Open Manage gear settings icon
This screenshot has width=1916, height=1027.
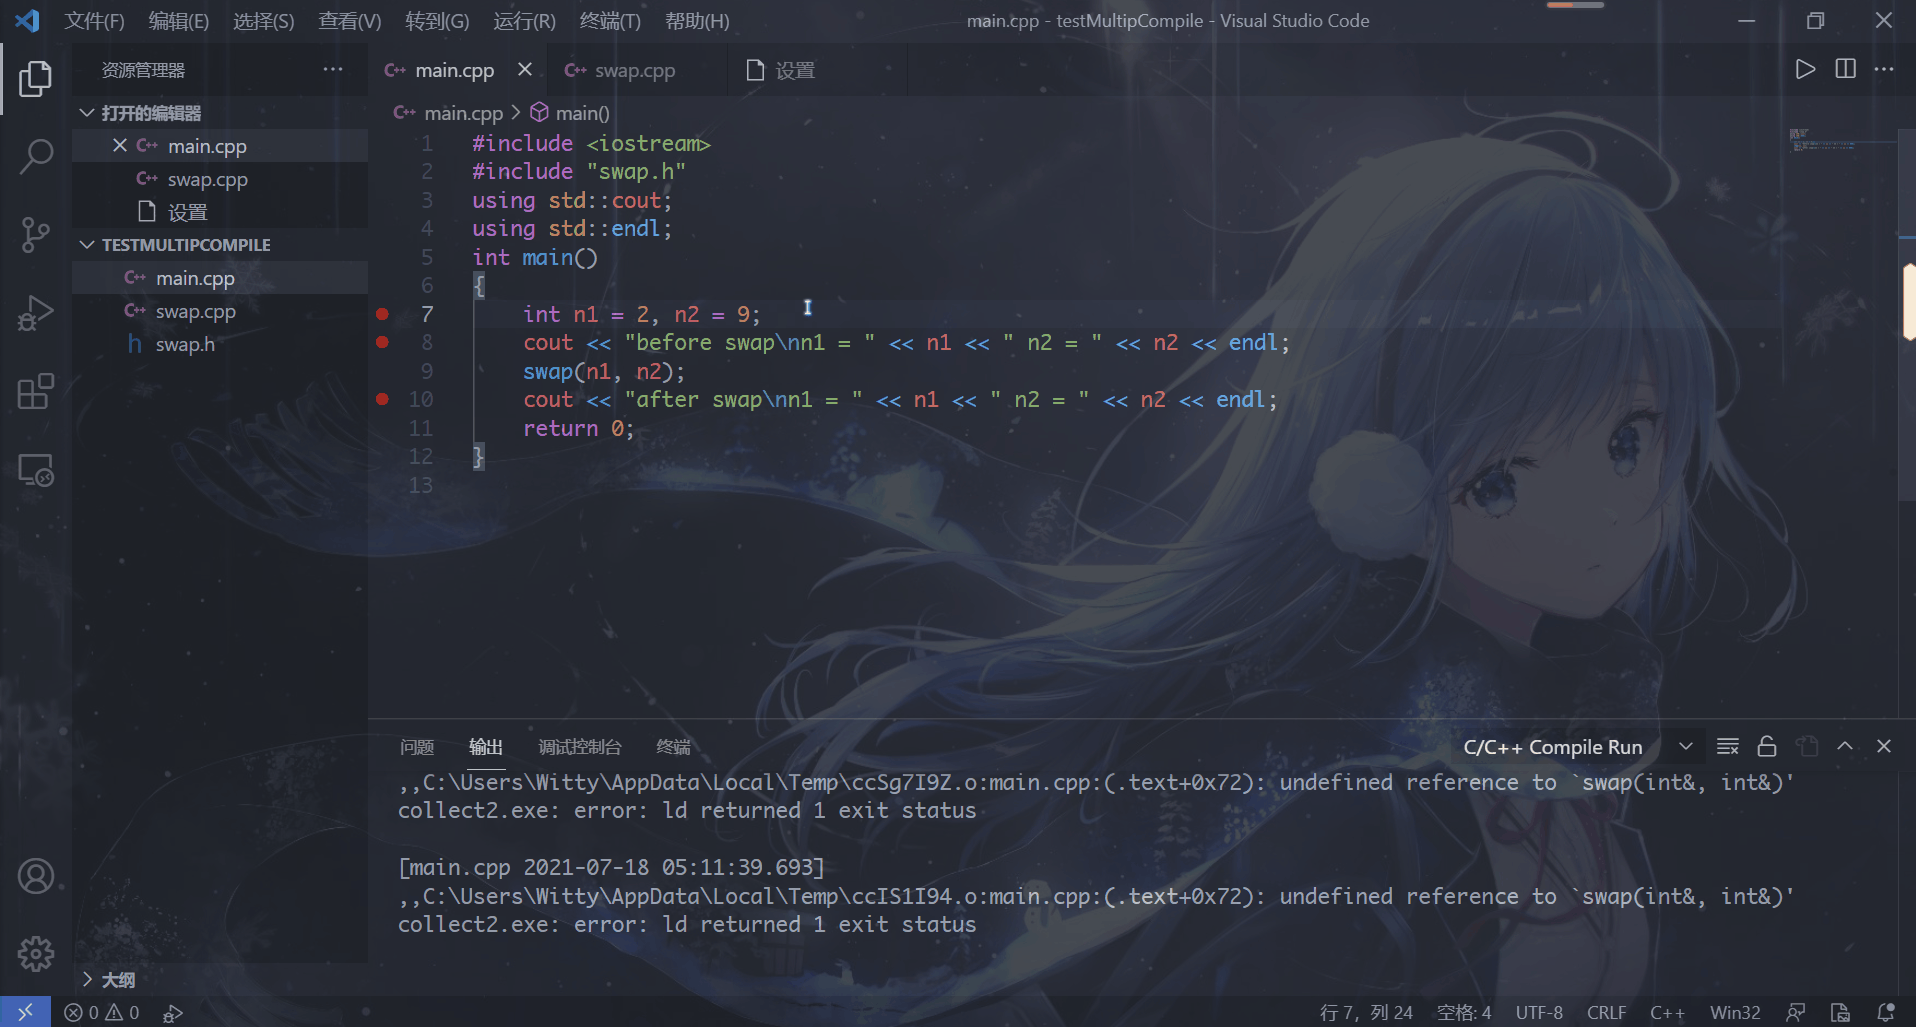pyautogui.click(x=35, y=954)
